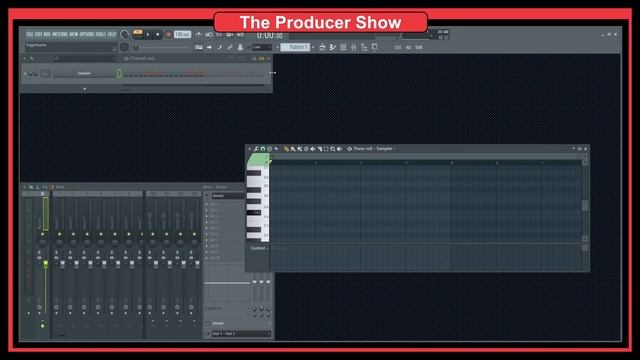Toggle typing keyboard to piano icon
Image resolution: width=640 pixels, height=360 pixels.
(199, 47)
